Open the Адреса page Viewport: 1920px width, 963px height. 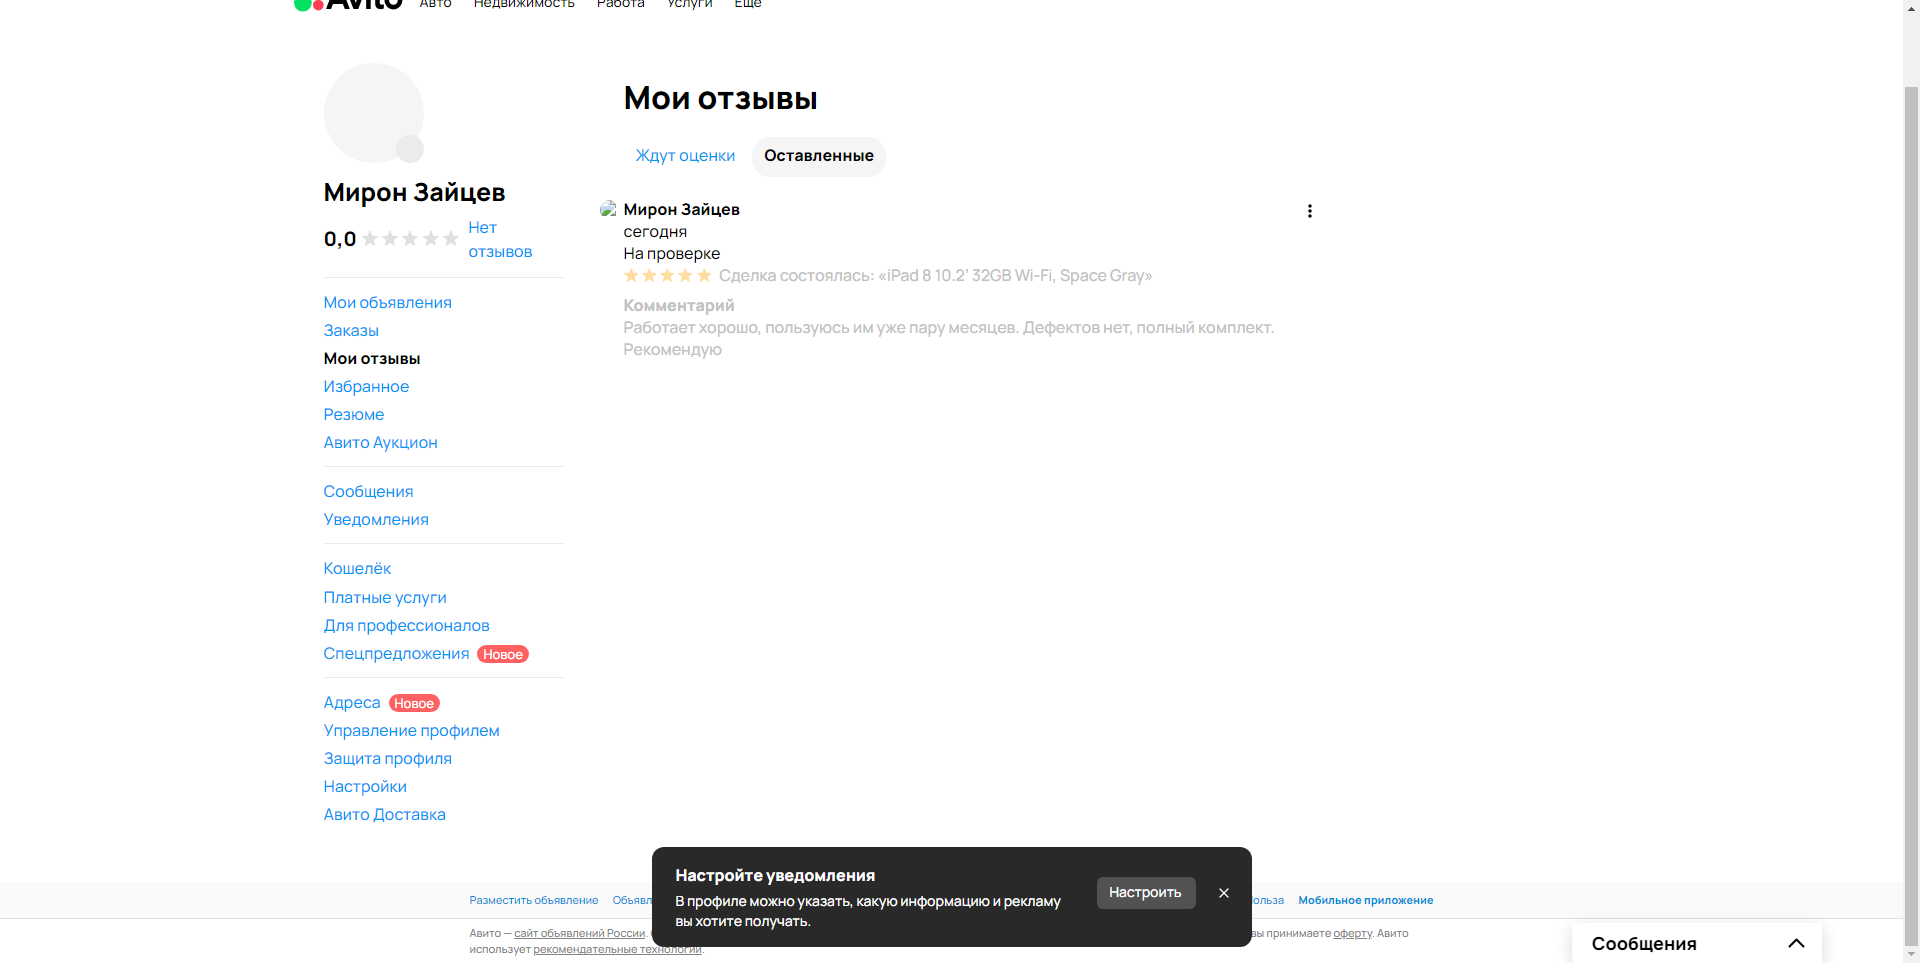(x=352, y=703)
